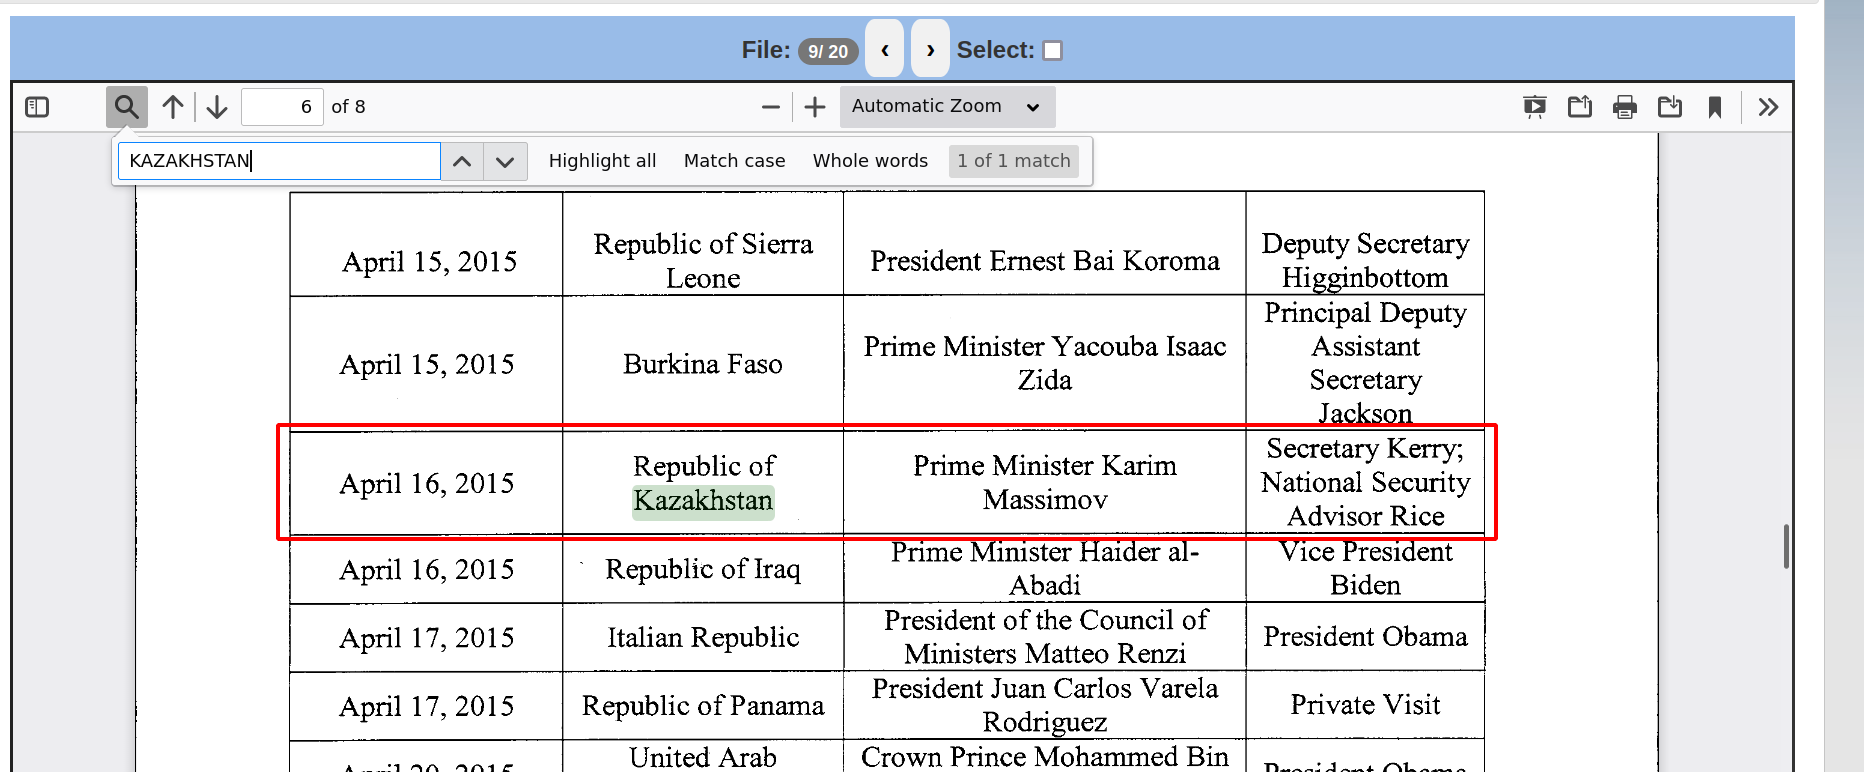Open the Automatic Zoom dropdown
Image resolution: width=1864 pixels, height=772 pixels.
[947, 107]
